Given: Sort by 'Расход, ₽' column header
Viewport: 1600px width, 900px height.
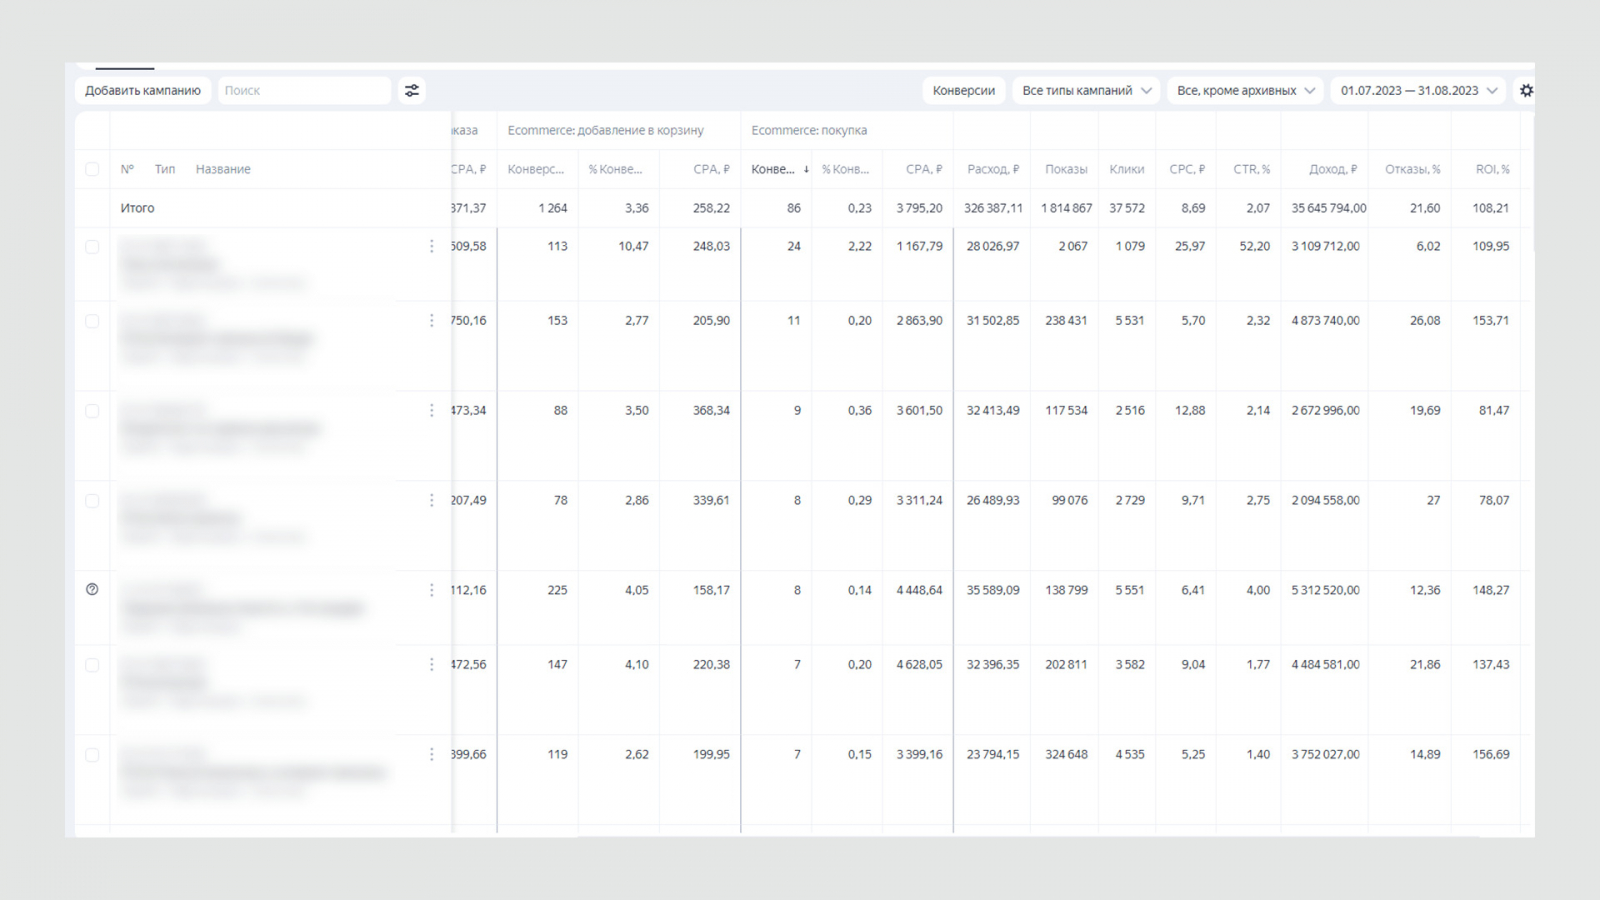Looking at the screenshot, I should [x=992, y=170].
